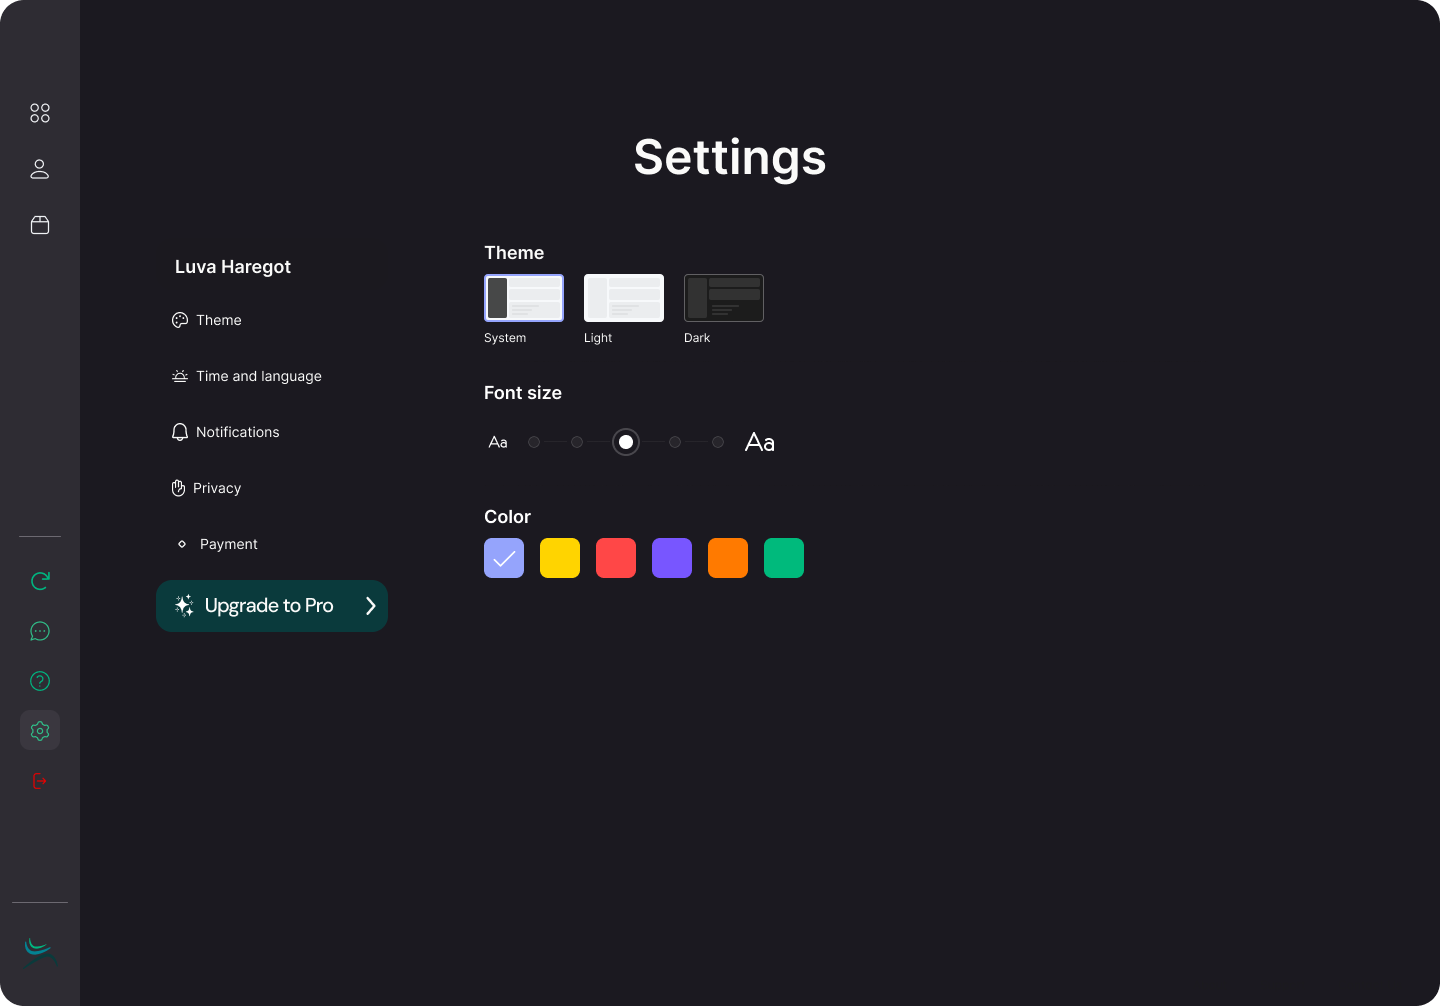Click the green refresh icon

tap(40, 581)
